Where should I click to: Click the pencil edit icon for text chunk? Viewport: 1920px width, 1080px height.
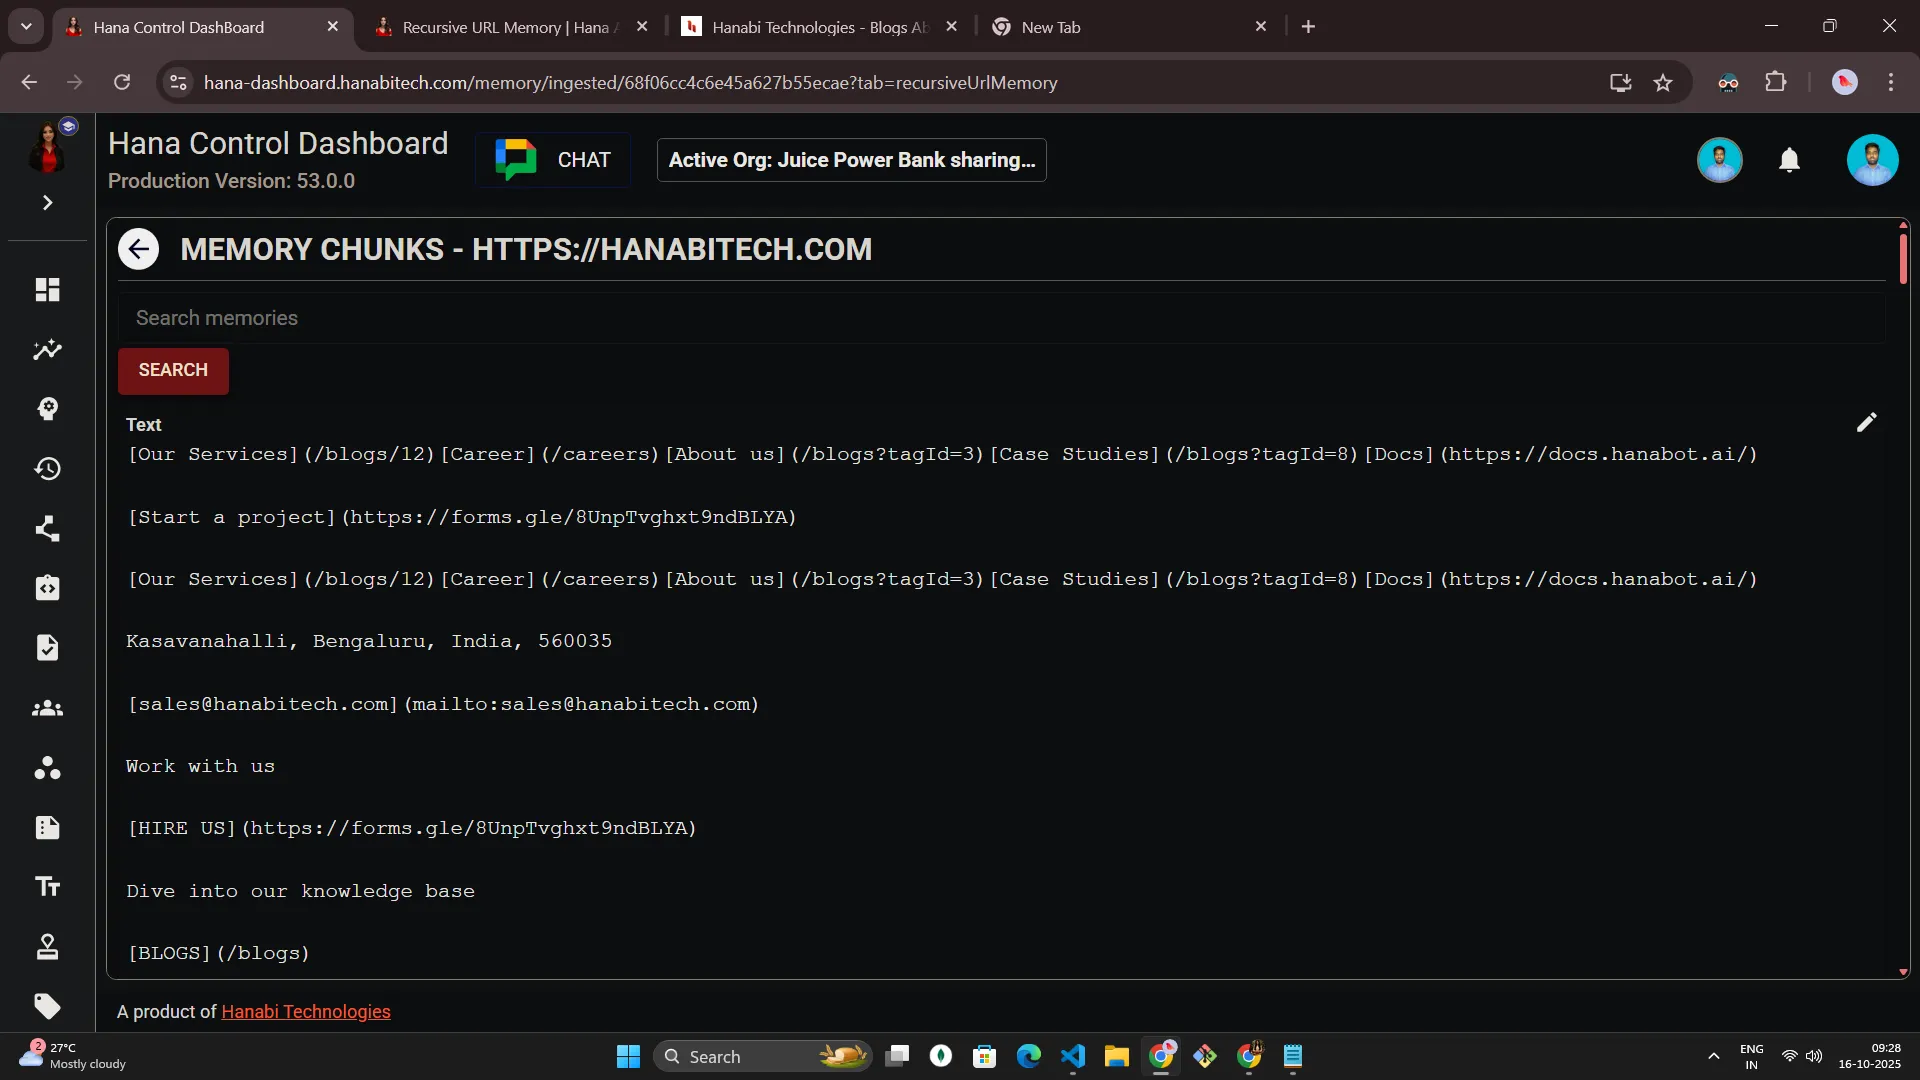pos(1866,423)
